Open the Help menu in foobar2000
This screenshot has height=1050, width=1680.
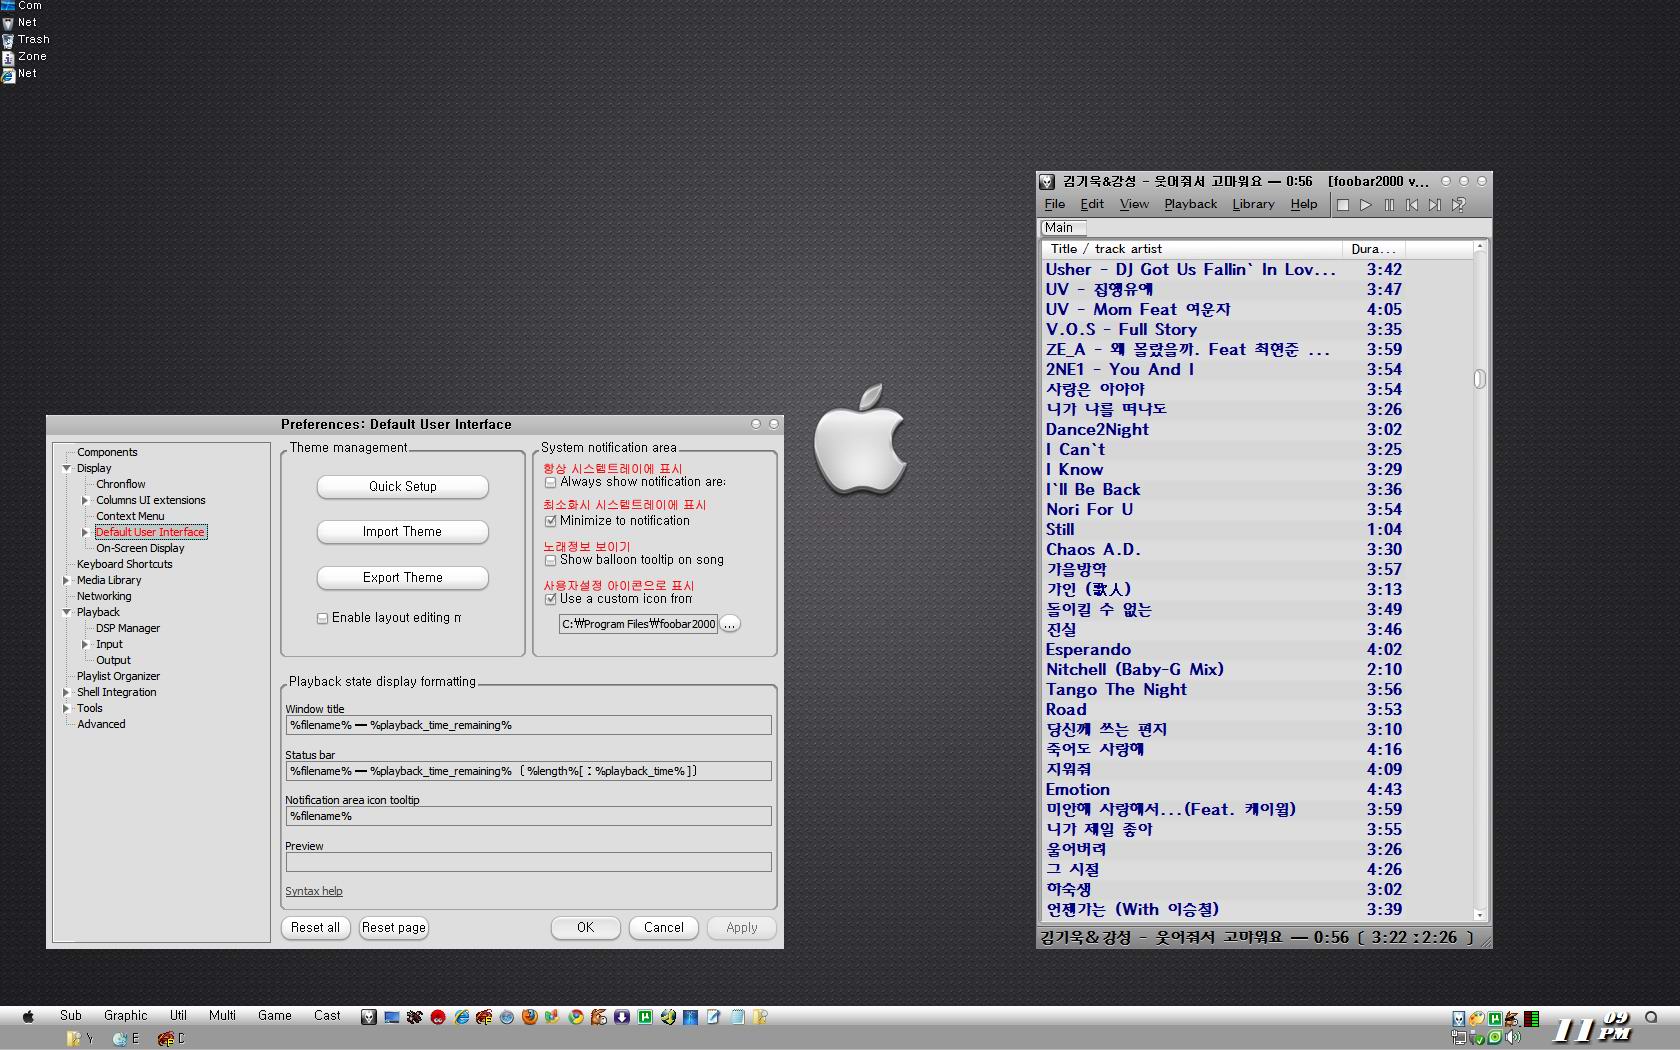1304,204
